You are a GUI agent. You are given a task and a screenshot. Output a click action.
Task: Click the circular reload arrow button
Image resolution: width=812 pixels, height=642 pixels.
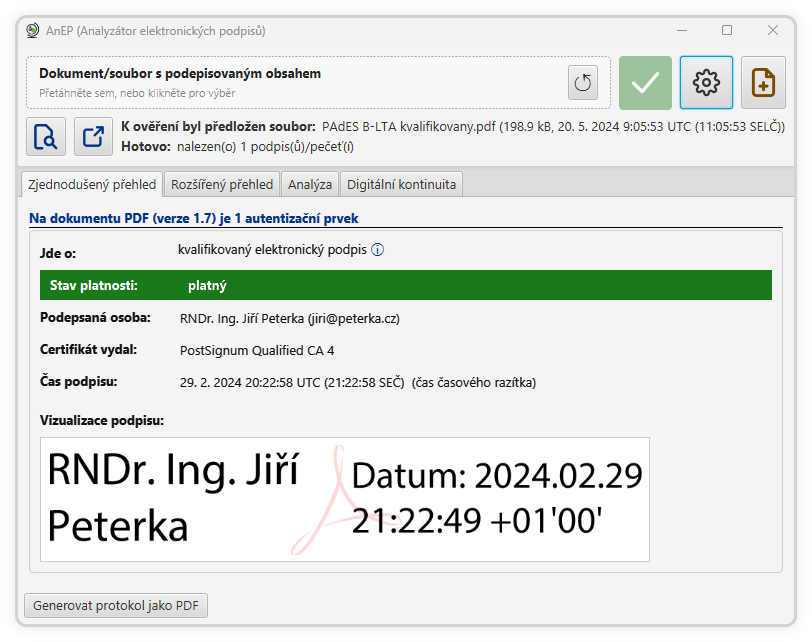tap(583, 82)
